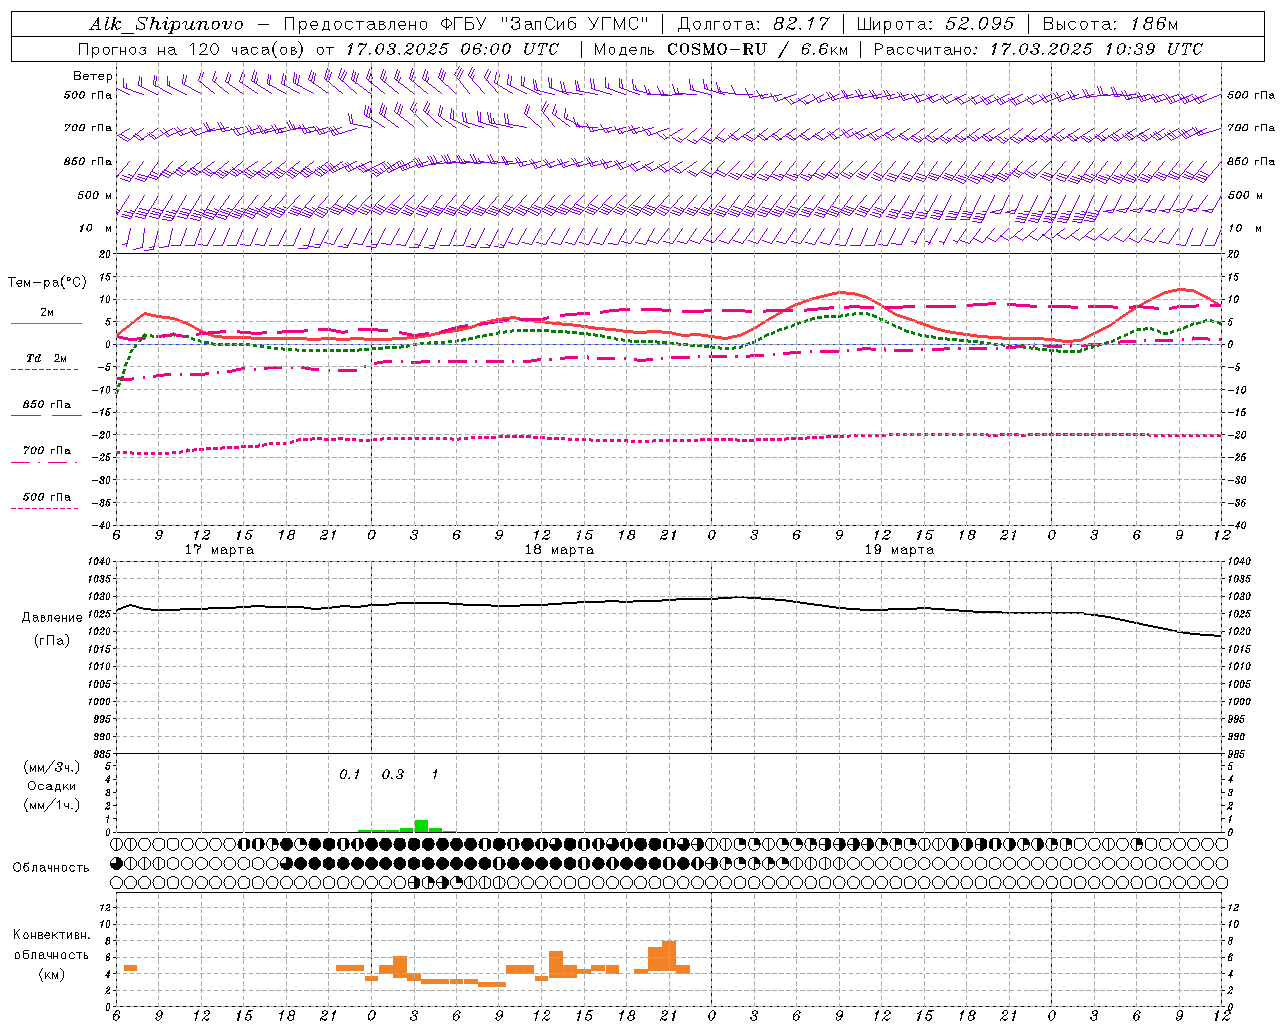The width and height of the screenshot is (1280, 1024).
Task: Click the Тем-ра(°C) panel title
Action: 47,283
